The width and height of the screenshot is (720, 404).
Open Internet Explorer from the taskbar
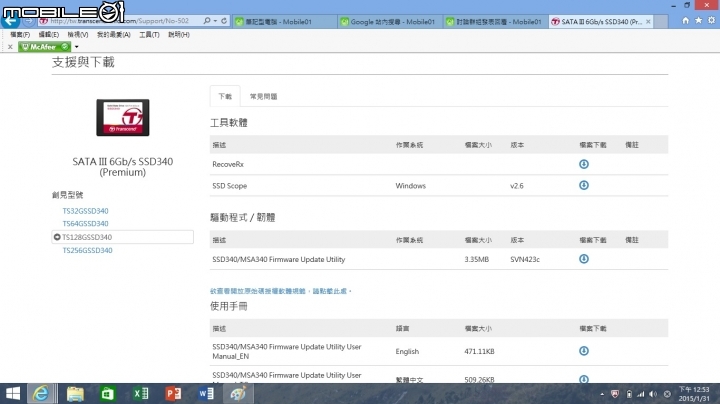click(41, 393)
